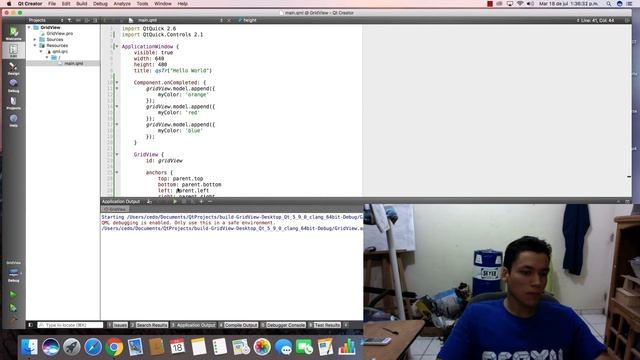This screenshot has width=640, height=360.
Task: Open the Projects mode in sidebar
Action: pyautogui.click(x=13, y=103)
